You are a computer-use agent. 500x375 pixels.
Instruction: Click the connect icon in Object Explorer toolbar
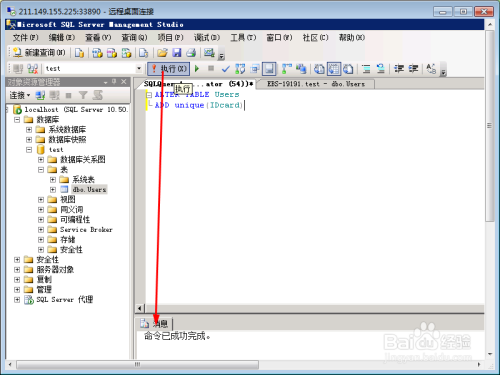coord(40,96)
